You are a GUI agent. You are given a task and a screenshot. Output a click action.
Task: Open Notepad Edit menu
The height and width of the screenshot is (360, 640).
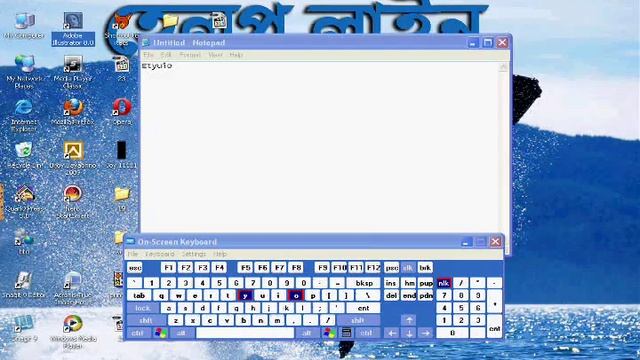tap(166, 55)
